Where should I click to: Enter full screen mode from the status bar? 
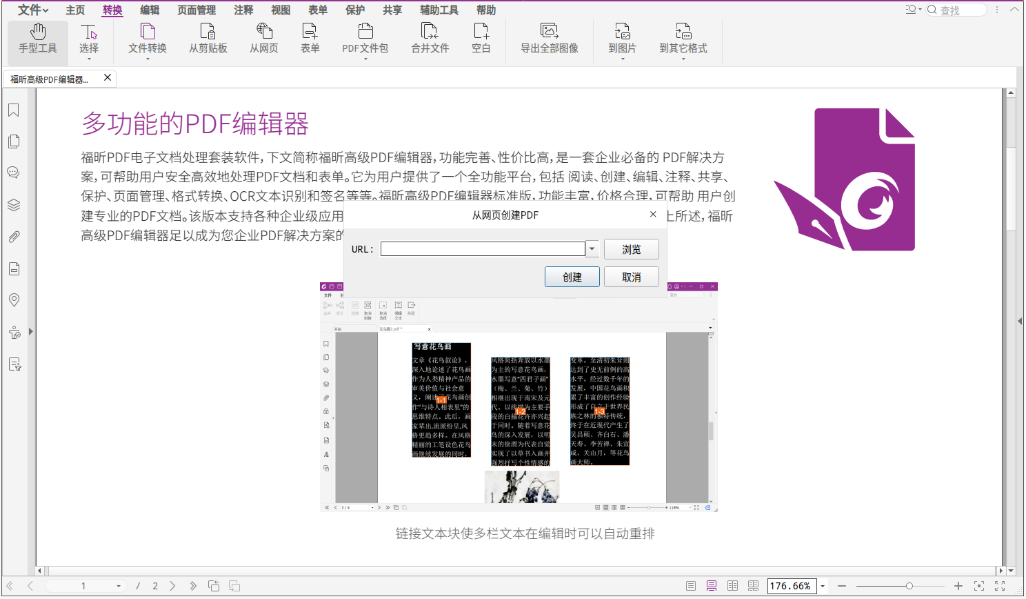1000,586
